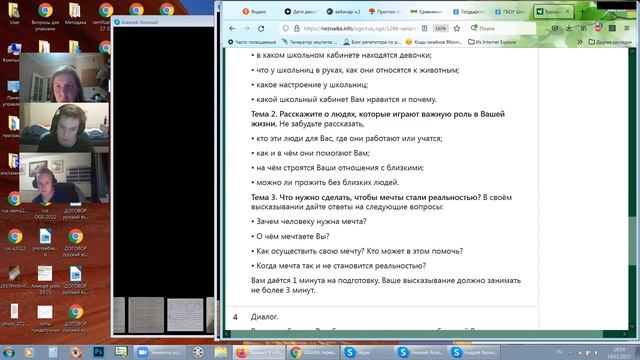The image size is (640, 360).
Task: Click the horizontal scrollbar left arrow
Action: [227, 334]
